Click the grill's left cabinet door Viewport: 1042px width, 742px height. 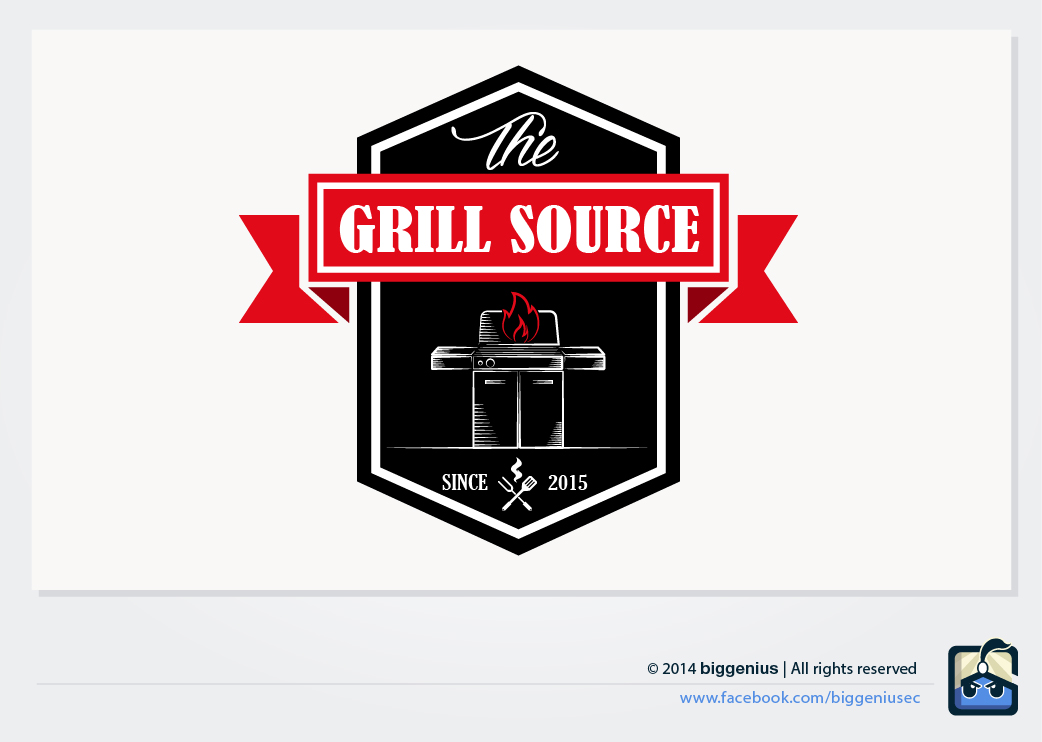coord(495,409)
